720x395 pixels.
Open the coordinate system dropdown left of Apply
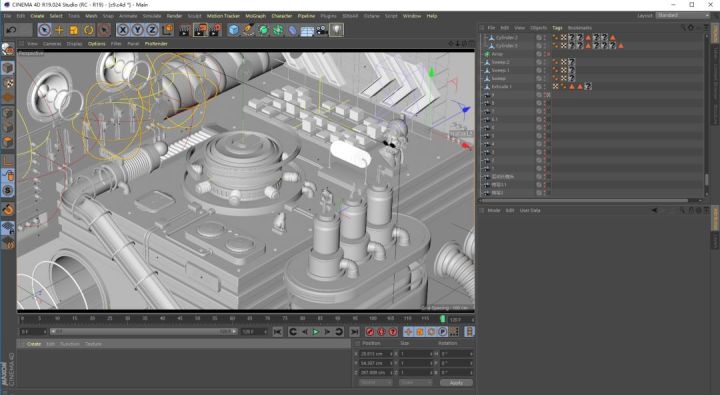pyautogui.click(x=375, y=383)
